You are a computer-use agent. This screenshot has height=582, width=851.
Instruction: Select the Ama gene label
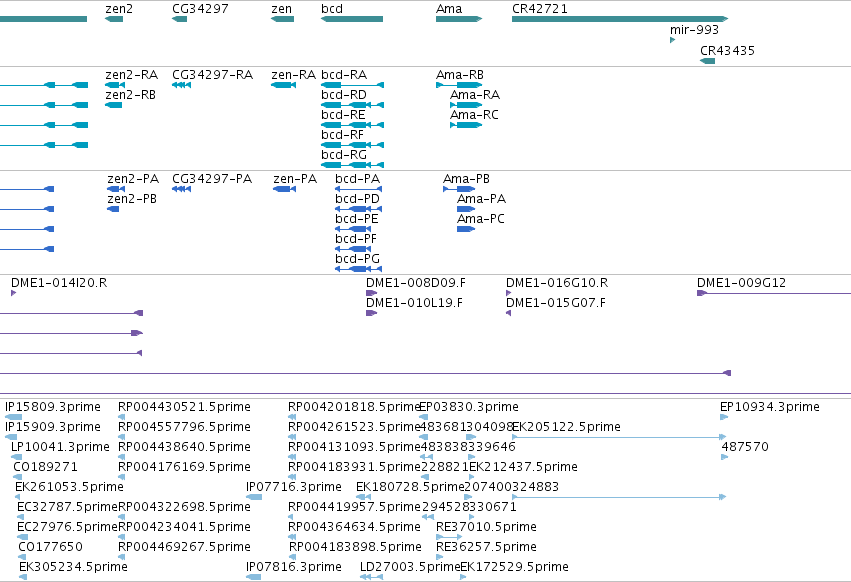[x=449, y=9]
